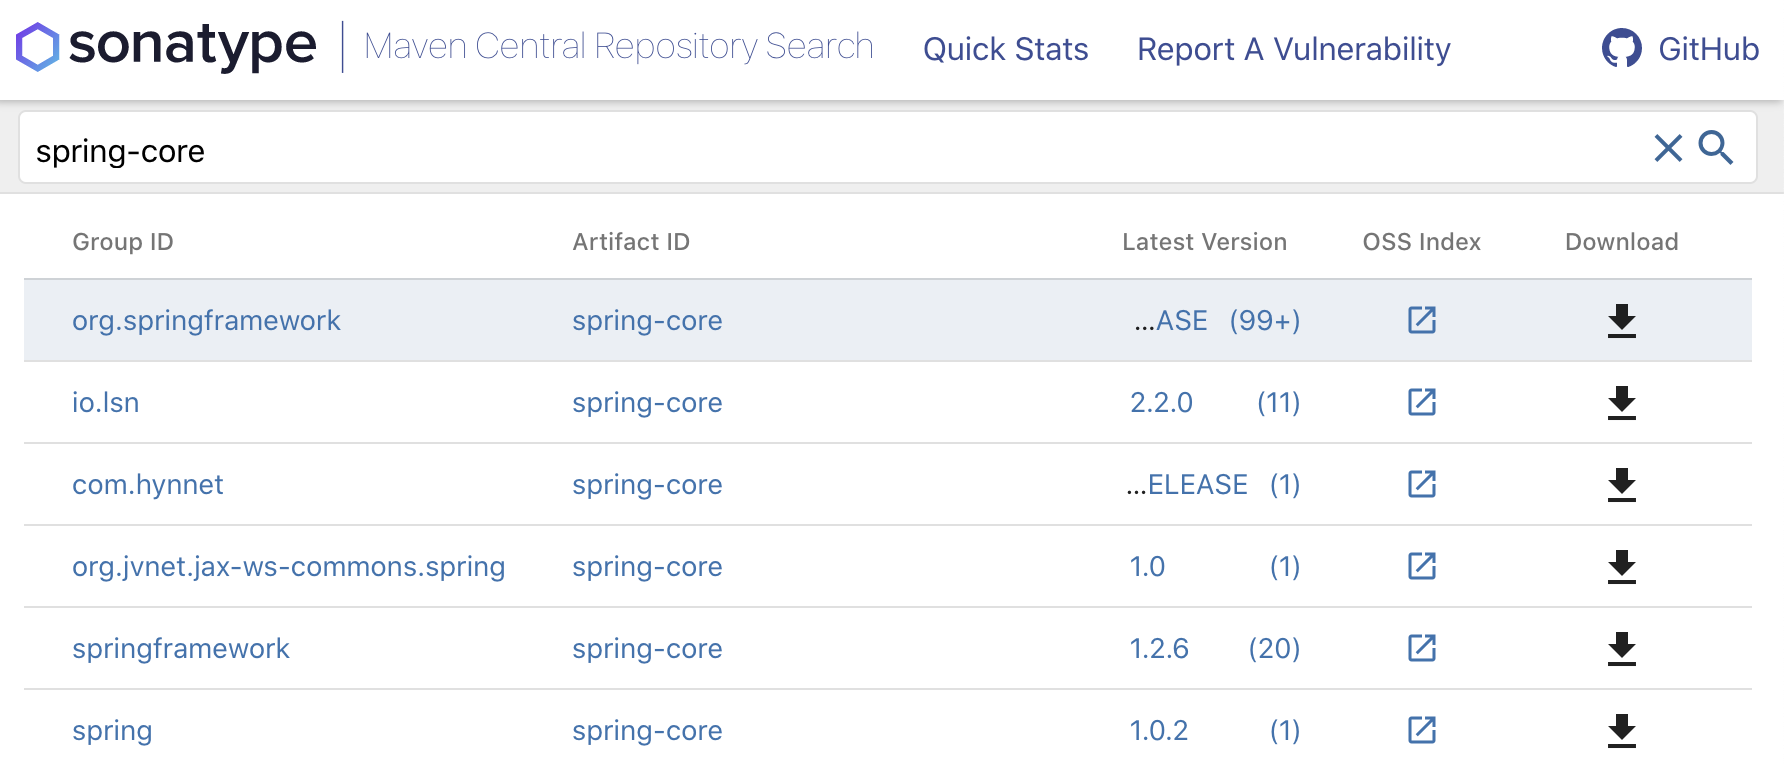Click the Artifact ID column header
Screen dimensions: 1784x764
tap(631, 242)
